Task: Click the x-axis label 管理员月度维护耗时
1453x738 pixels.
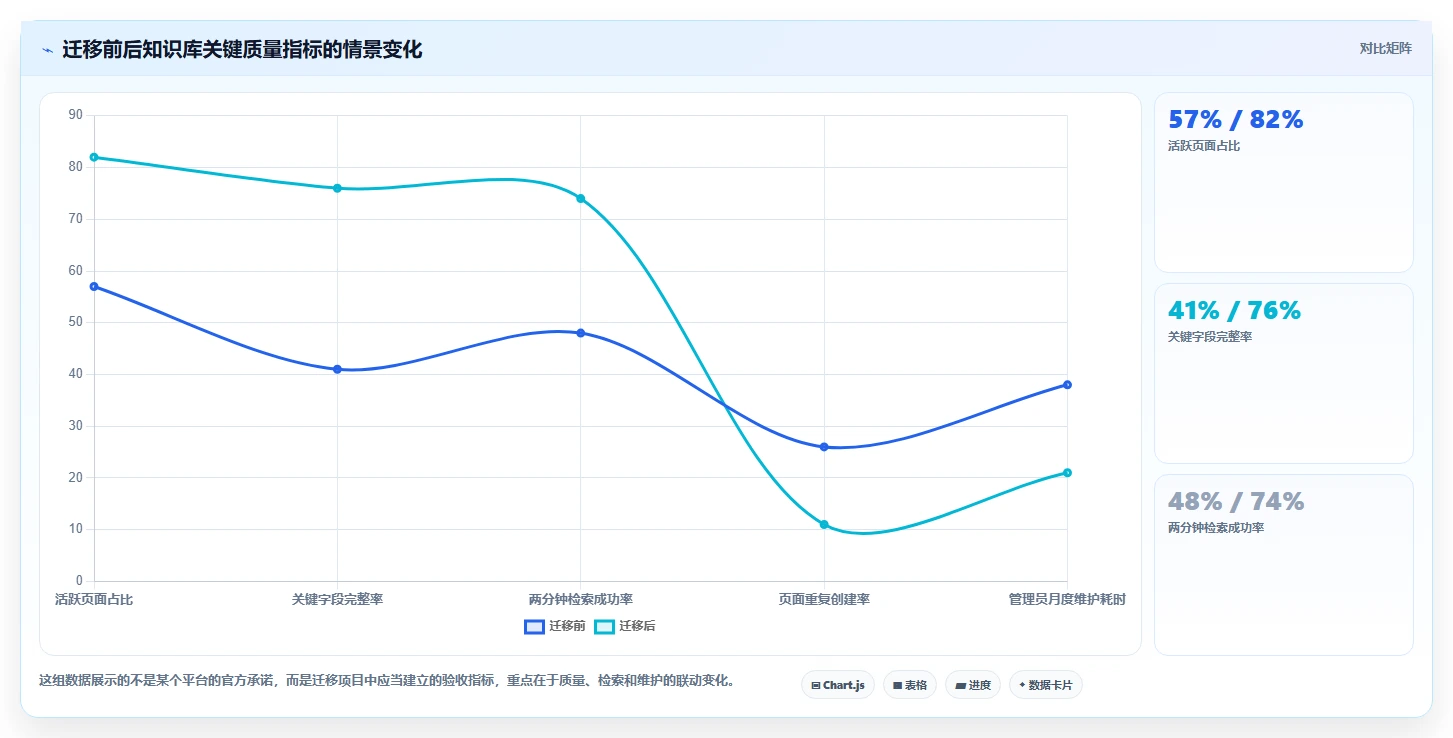Action: point(1067,600)
